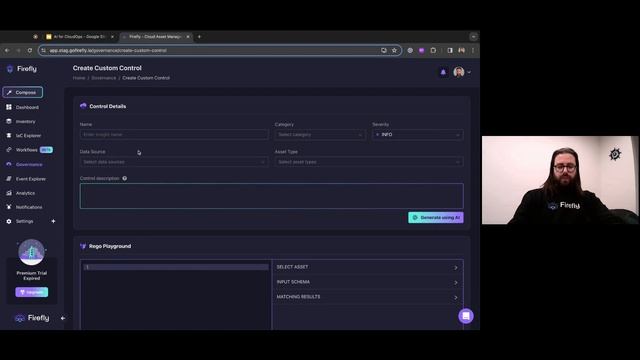
Task: Open Workflows in the sidebar
Action: pyautogui.click(x=27, y=150)
